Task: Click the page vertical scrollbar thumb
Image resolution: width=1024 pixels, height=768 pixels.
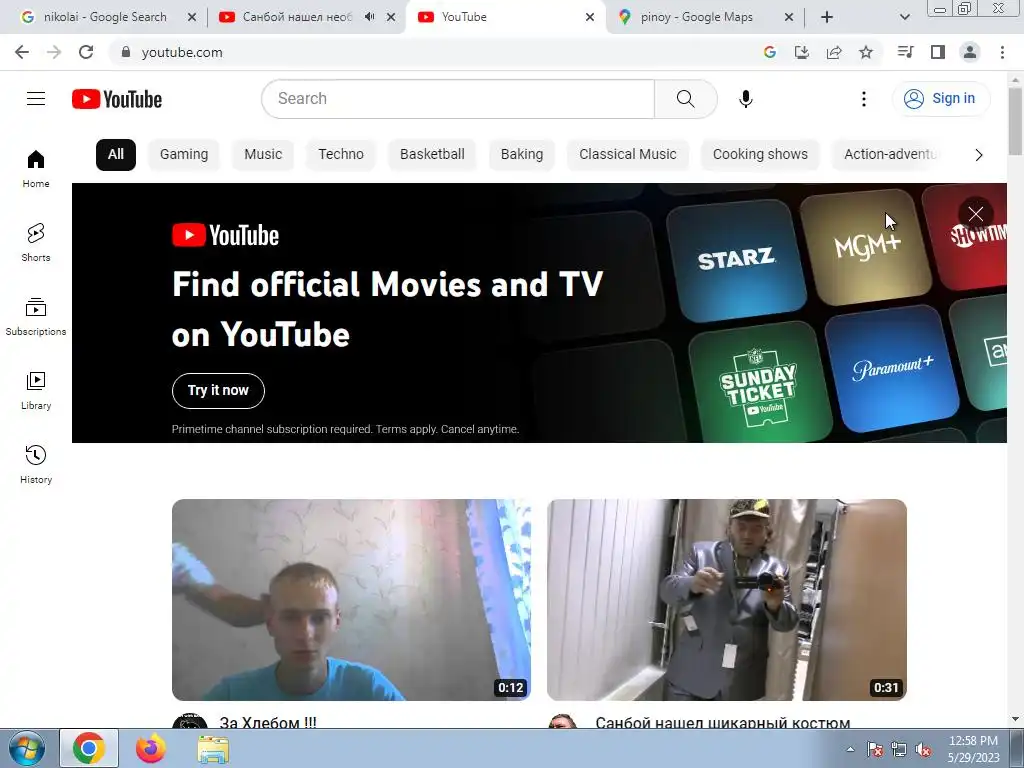Action: (x=1015, y=121)
